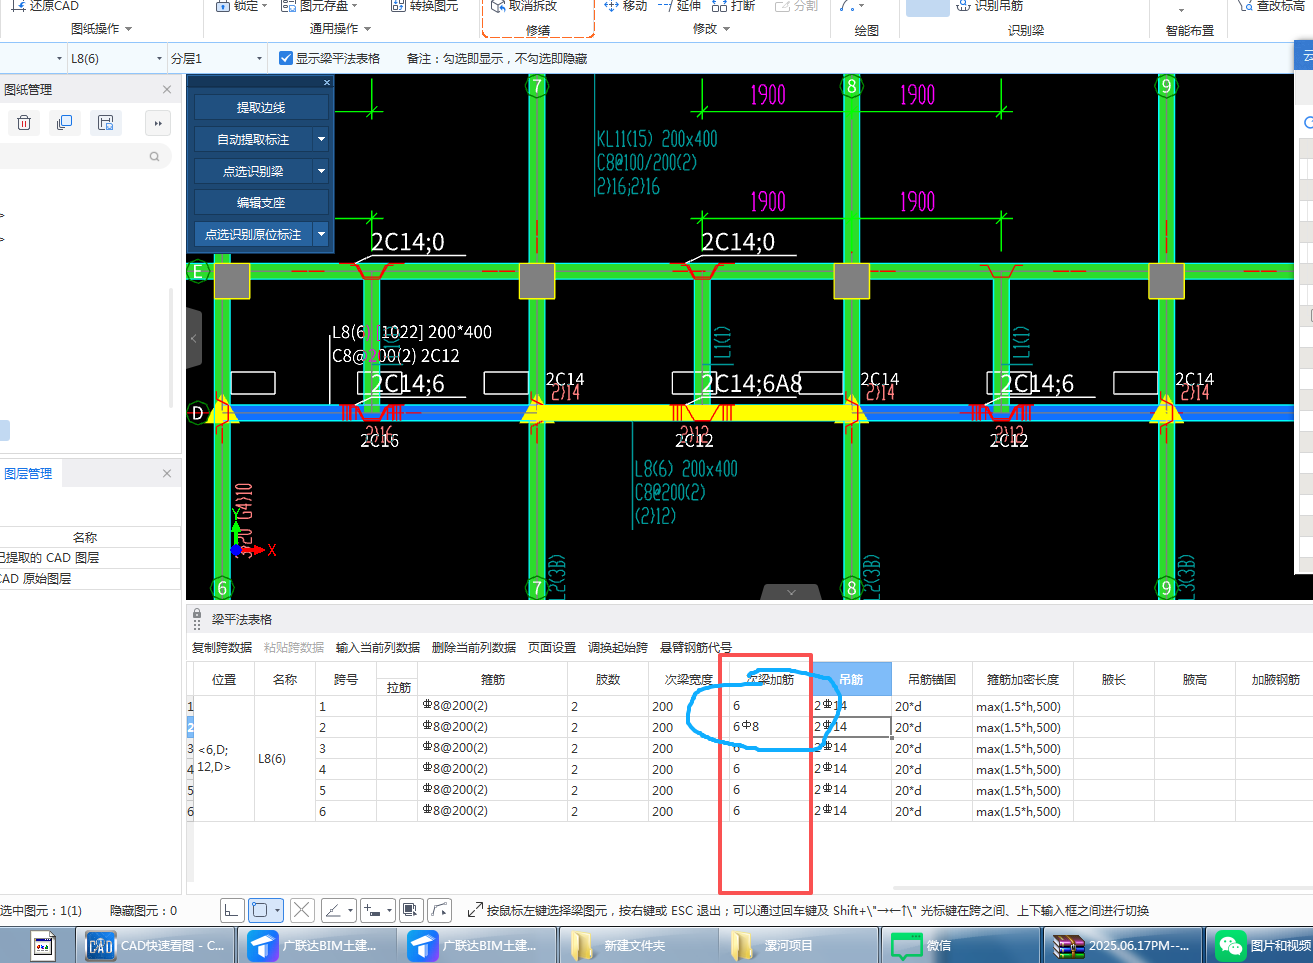
Task: Open the first 广联达BIM土建 taskbar window
Action: pyautogui.click(x=315, y=945)
